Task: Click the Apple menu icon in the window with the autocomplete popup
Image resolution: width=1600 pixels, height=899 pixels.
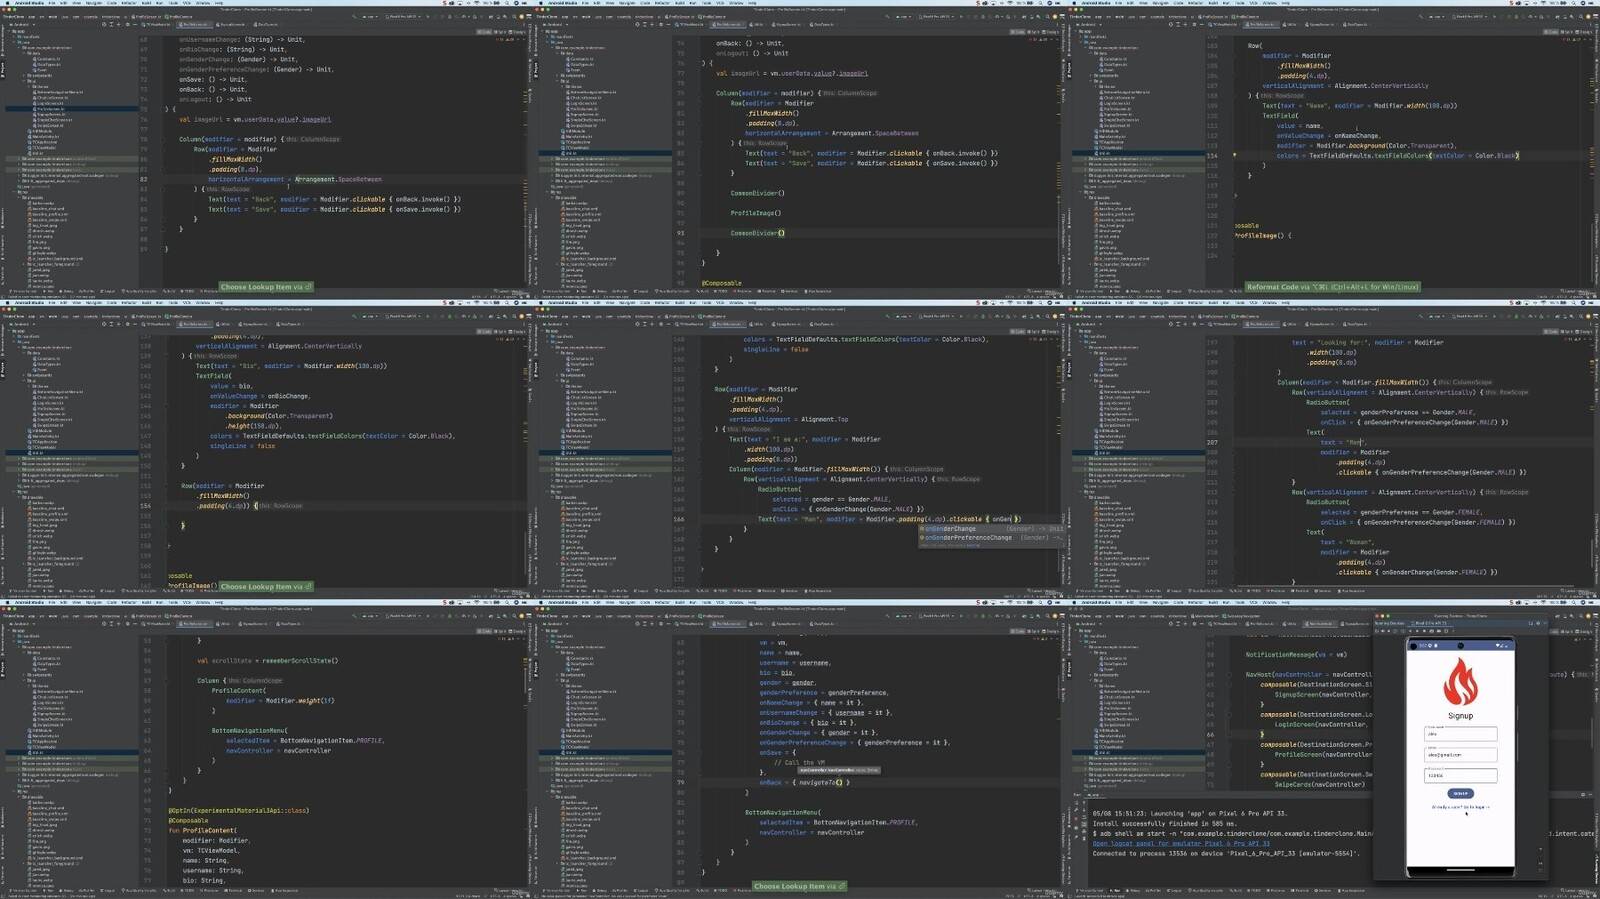Action: 541,303
